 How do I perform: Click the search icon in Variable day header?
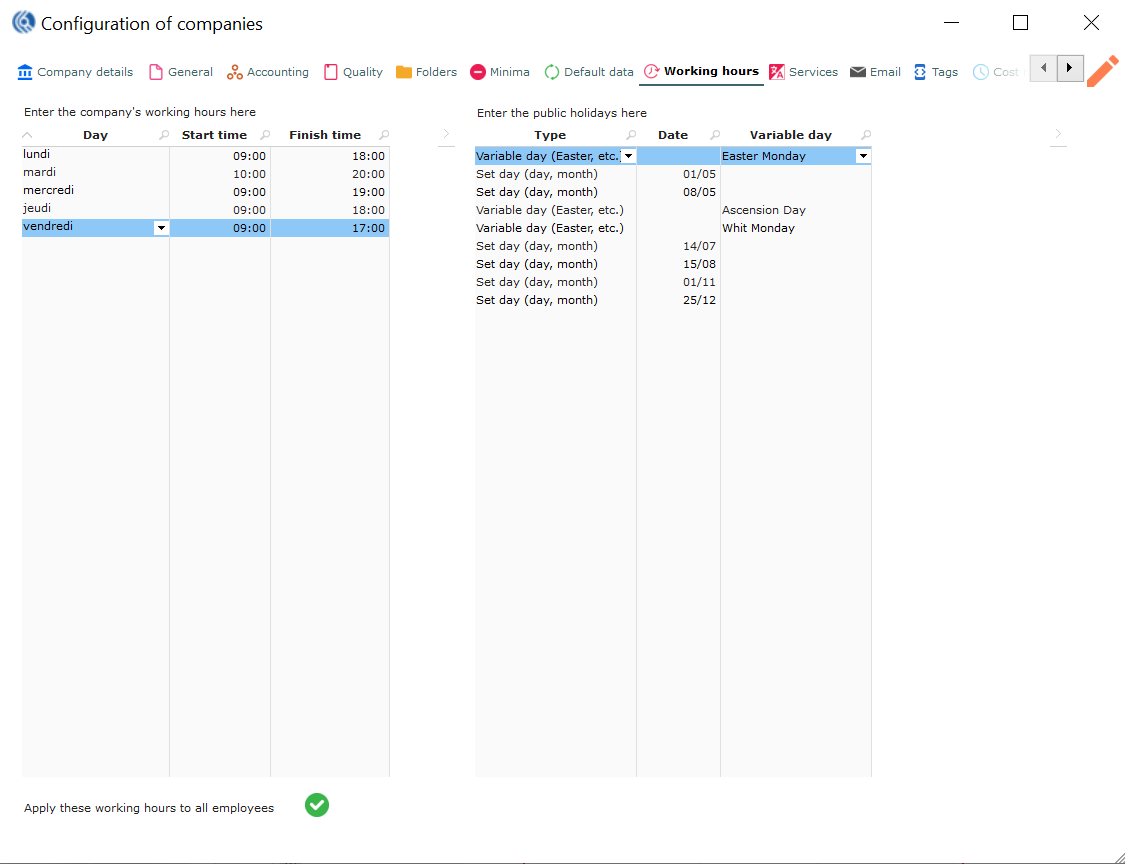(866, 135)
